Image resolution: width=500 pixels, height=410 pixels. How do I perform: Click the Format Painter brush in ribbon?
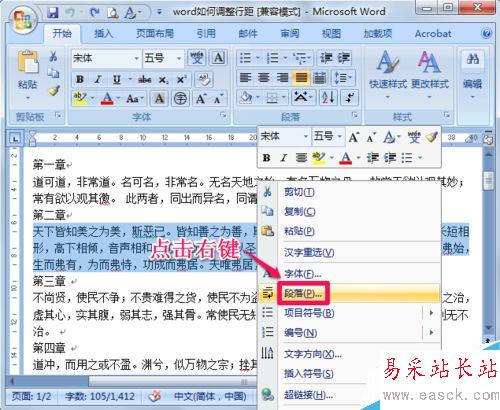click(54, 90)
